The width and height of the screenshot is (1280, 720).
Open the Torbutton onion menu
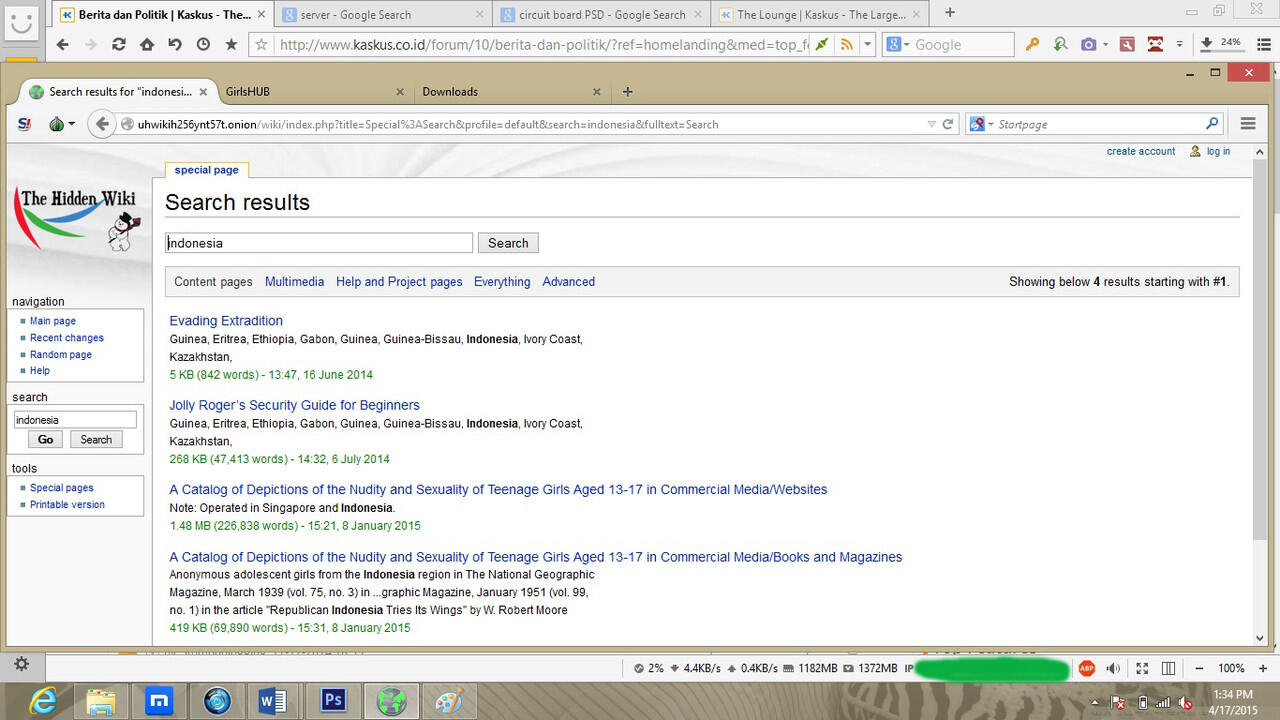(61, 124)
